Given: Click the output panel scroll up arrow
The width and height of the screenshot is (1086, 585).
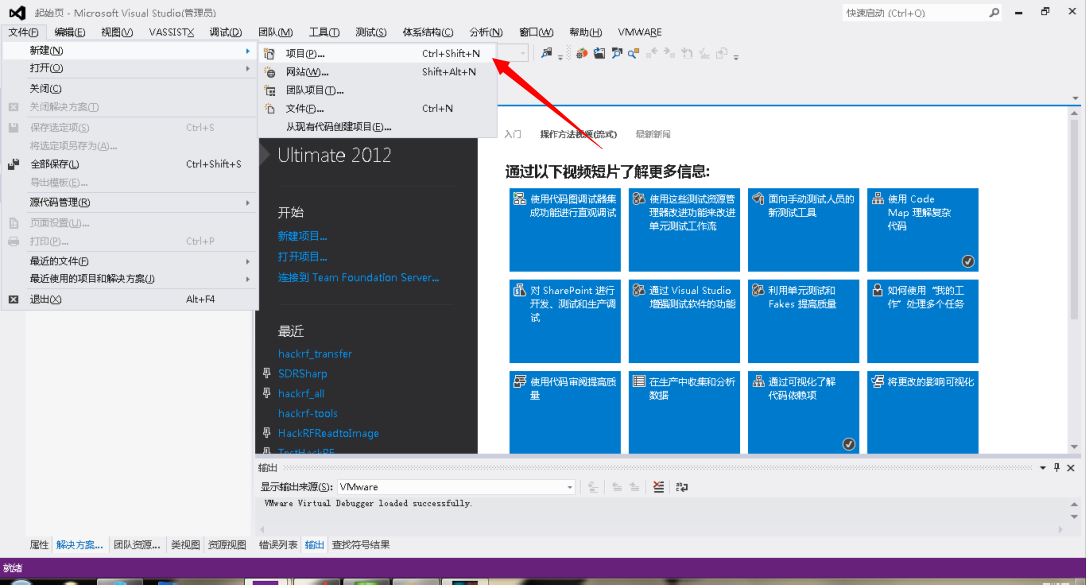Looking at the screenshot, I should click(x=1074, y=504).
